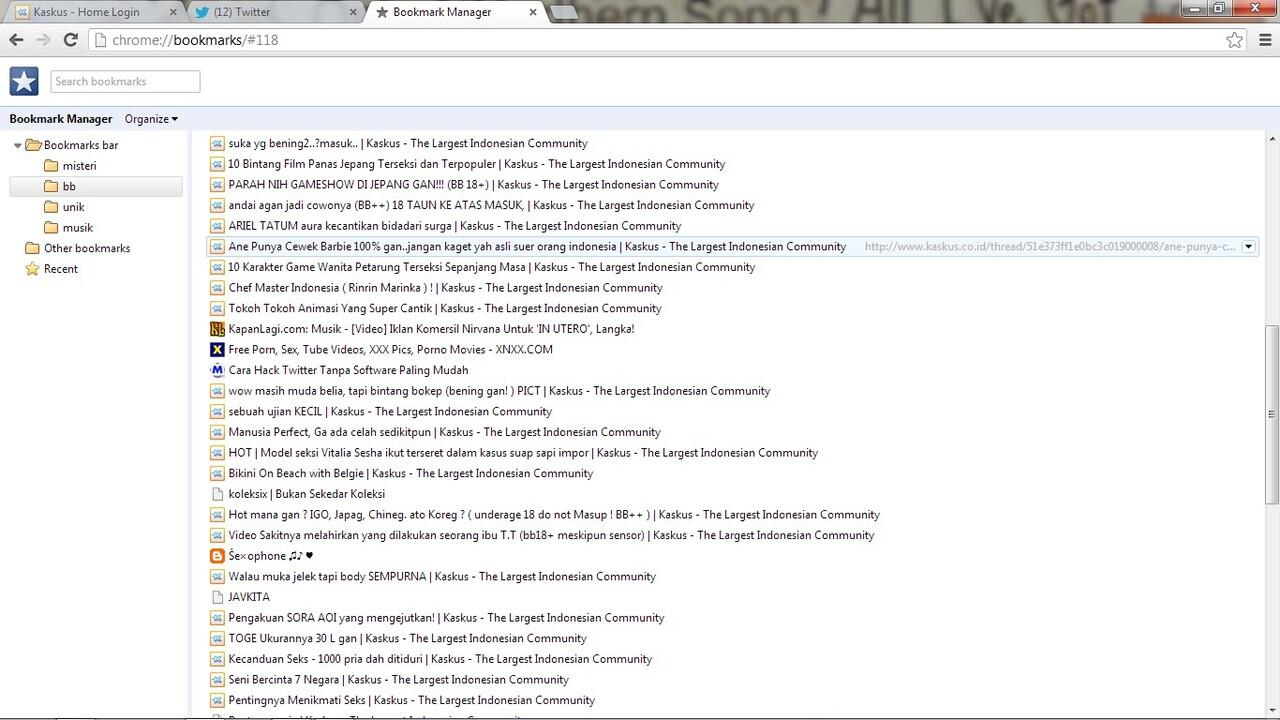The height and width of the screenshot is (720, 1280).
Task: Click favicon of Chef Master Indonesia bookmark
Action: [217, 288]
